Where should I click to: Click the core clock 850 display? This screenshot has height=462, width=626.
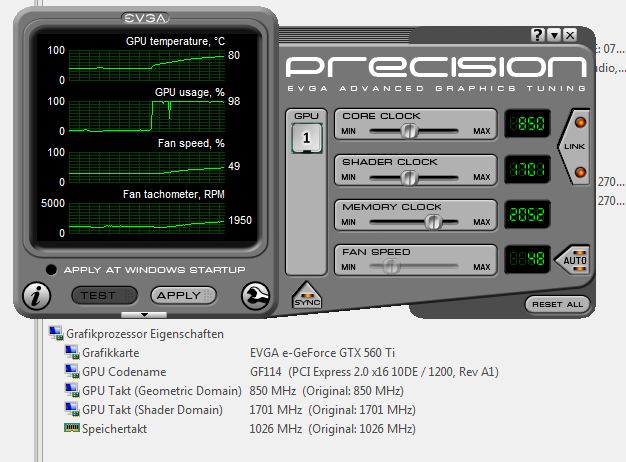527,123
